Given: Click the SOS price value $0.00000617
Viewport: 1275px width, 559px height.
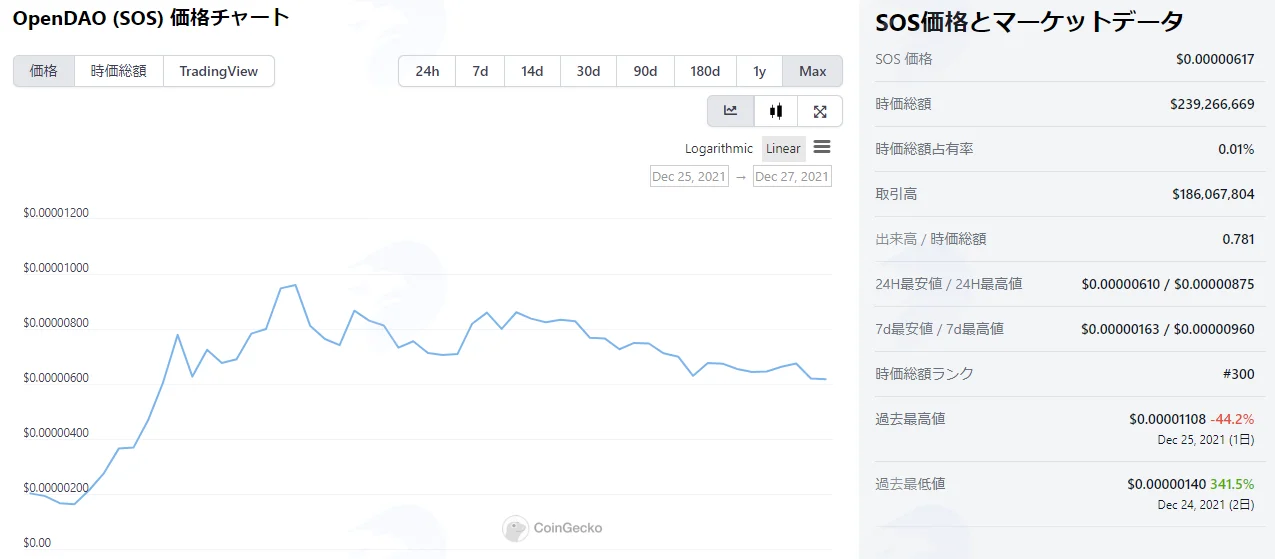Looking at the screenshot, I should point(1215,59).
